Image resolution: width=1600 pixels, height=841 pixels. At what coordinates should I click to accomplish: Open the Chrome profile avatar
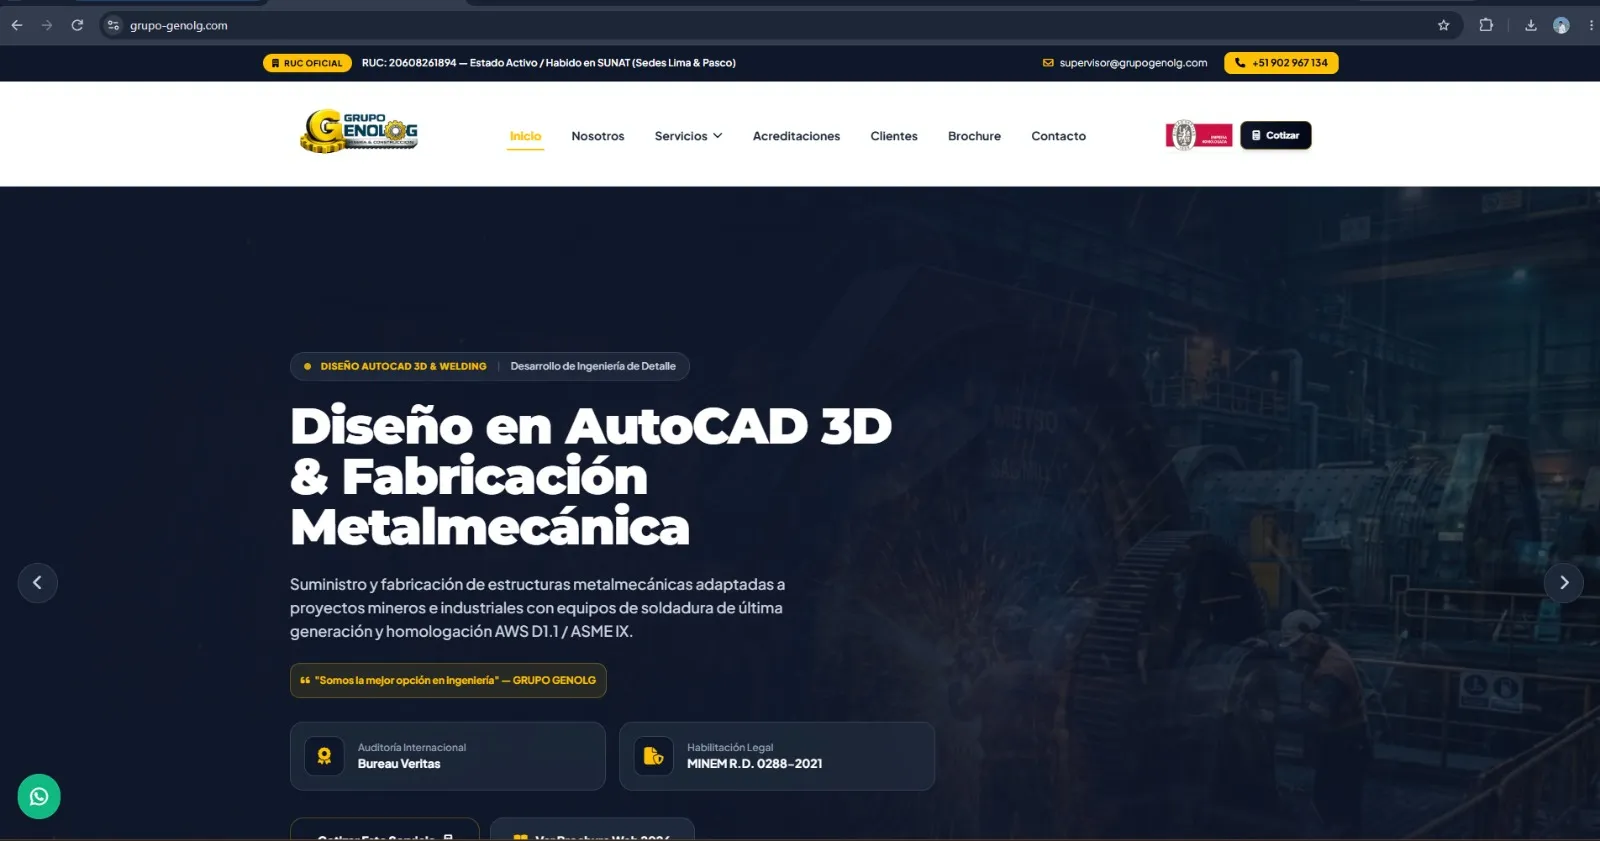pos(1561,25)
